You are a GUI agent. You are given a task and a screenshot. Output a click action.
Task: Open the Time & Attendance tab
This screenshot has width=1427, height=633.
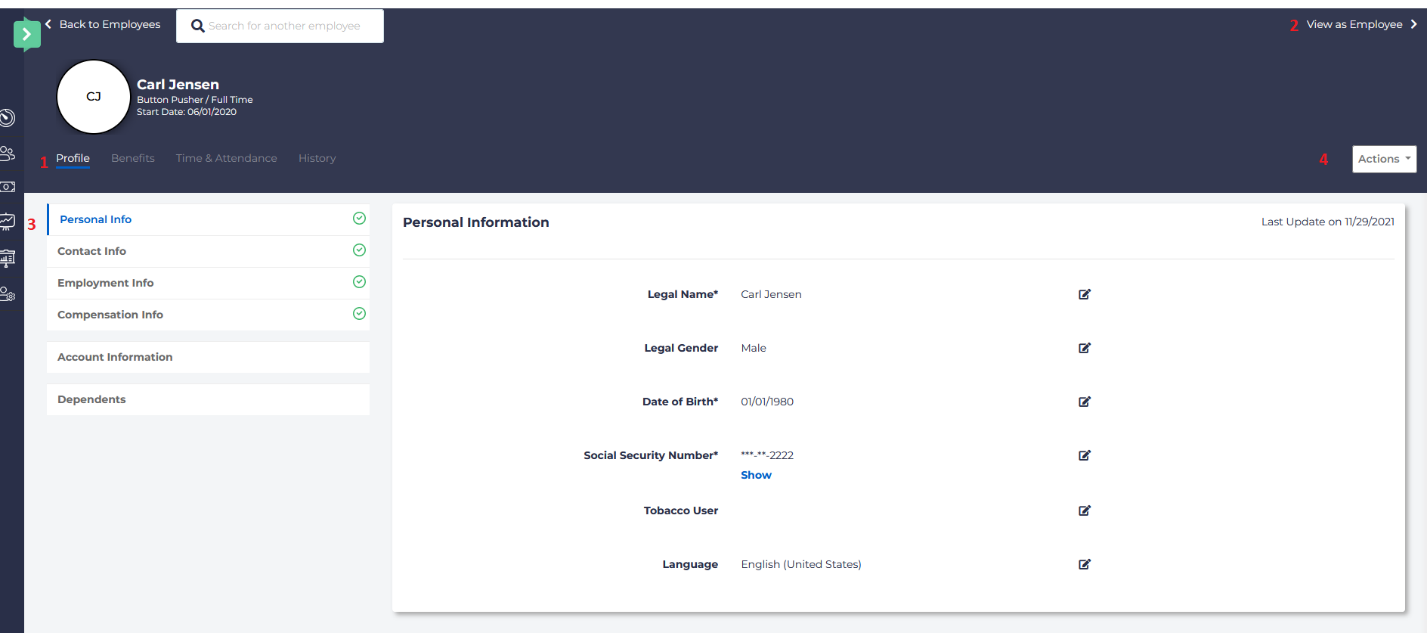click(226, 157)
